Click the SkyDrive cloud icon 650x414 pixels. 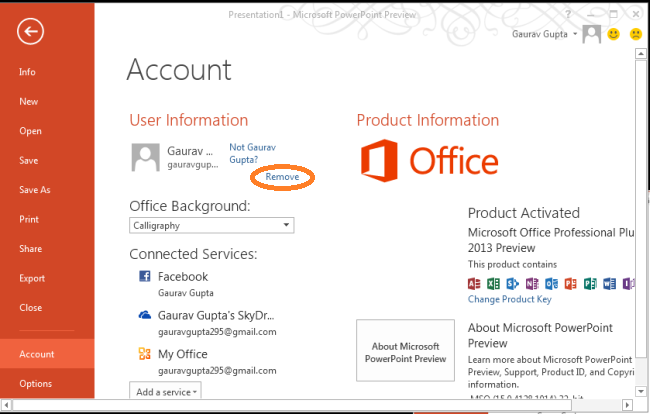click(145, 315)
